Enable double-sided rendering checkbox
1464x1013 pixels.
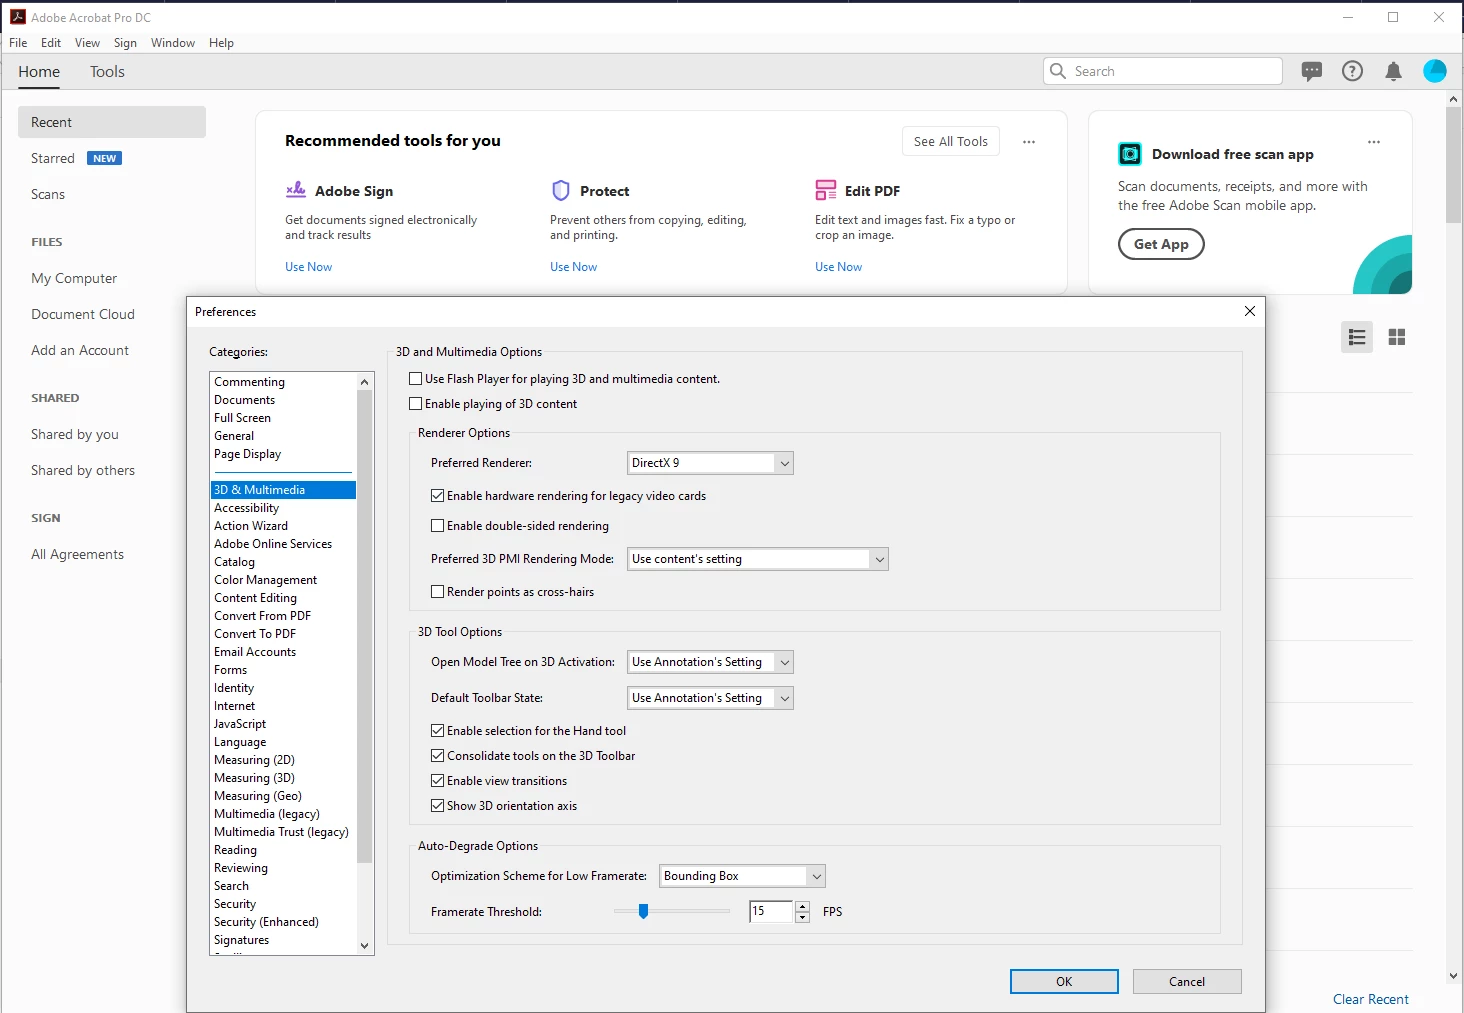pos(438,526)
